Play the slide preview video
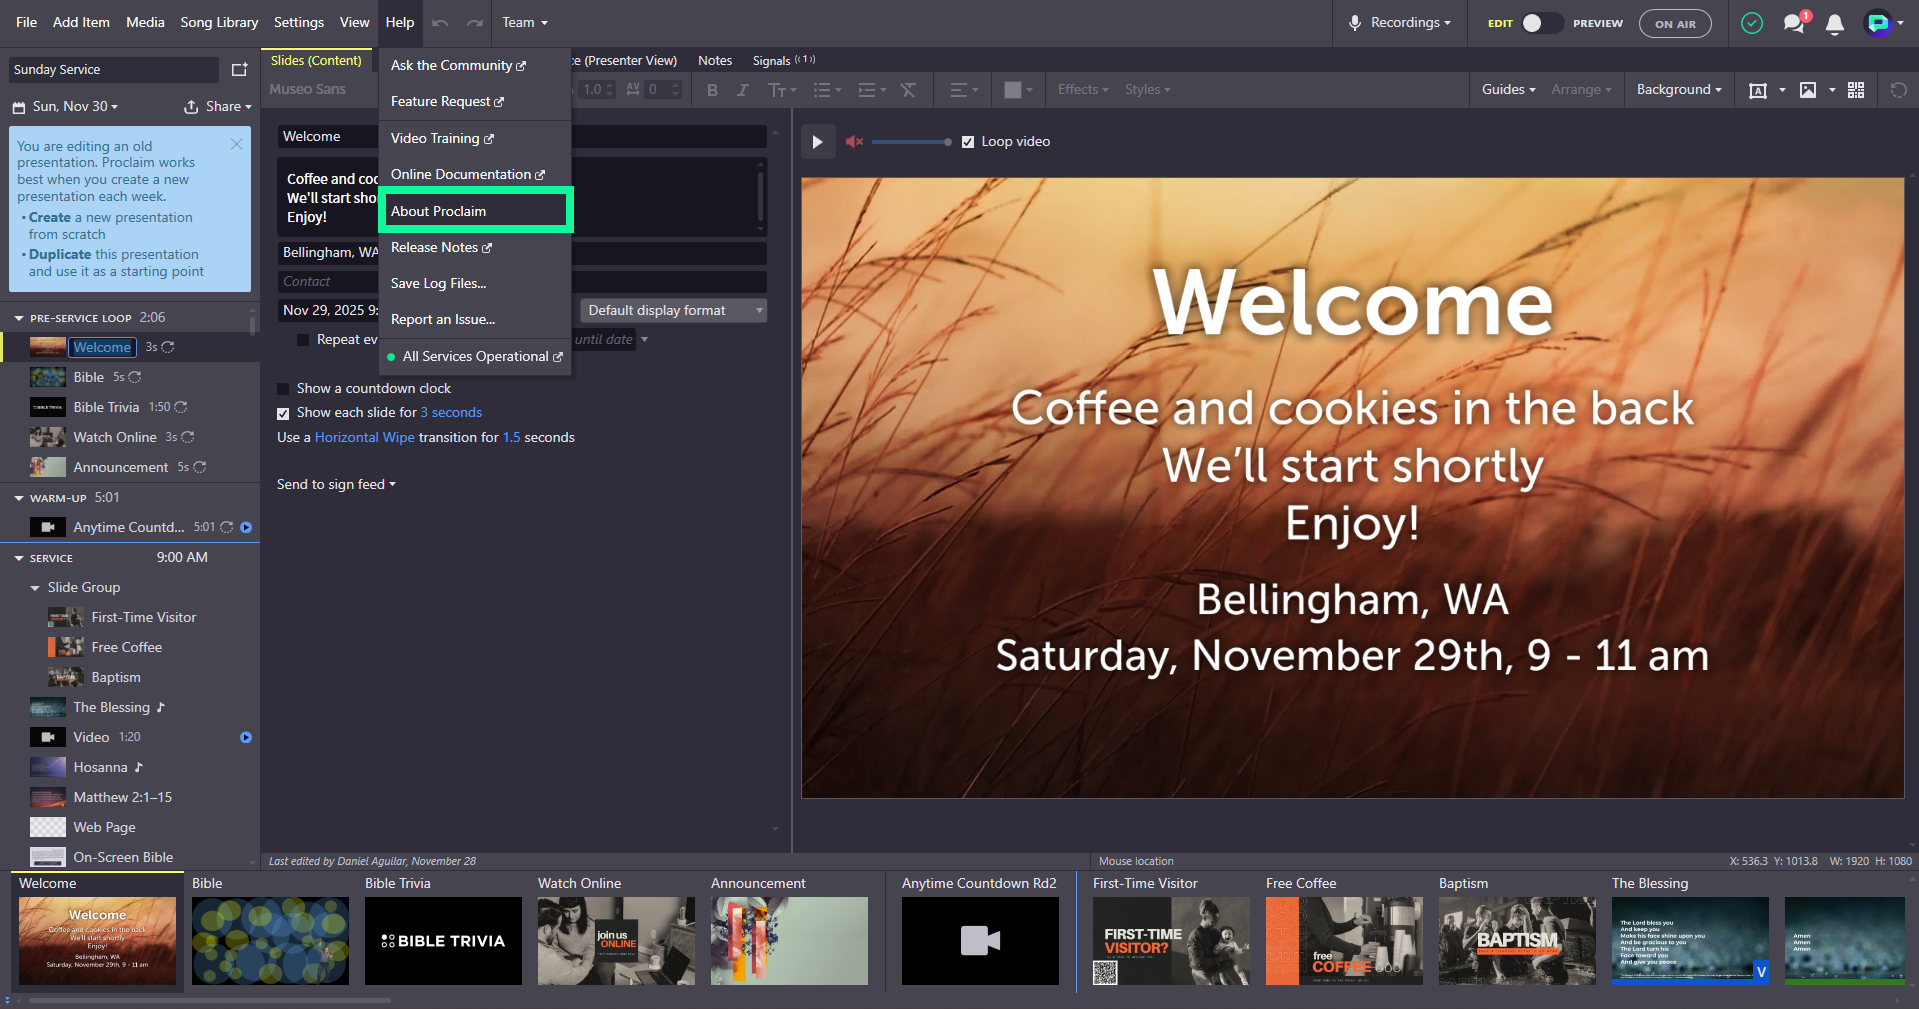Image resolution: width=1919 pixels, height=1009 pixels. (x=817, y=142)
